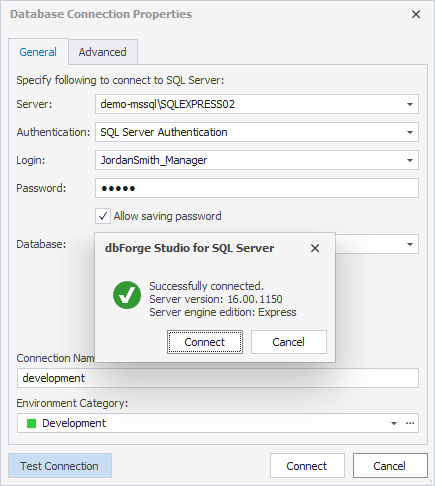Click the 'Successfully connected.' message text

pos(206,286)
